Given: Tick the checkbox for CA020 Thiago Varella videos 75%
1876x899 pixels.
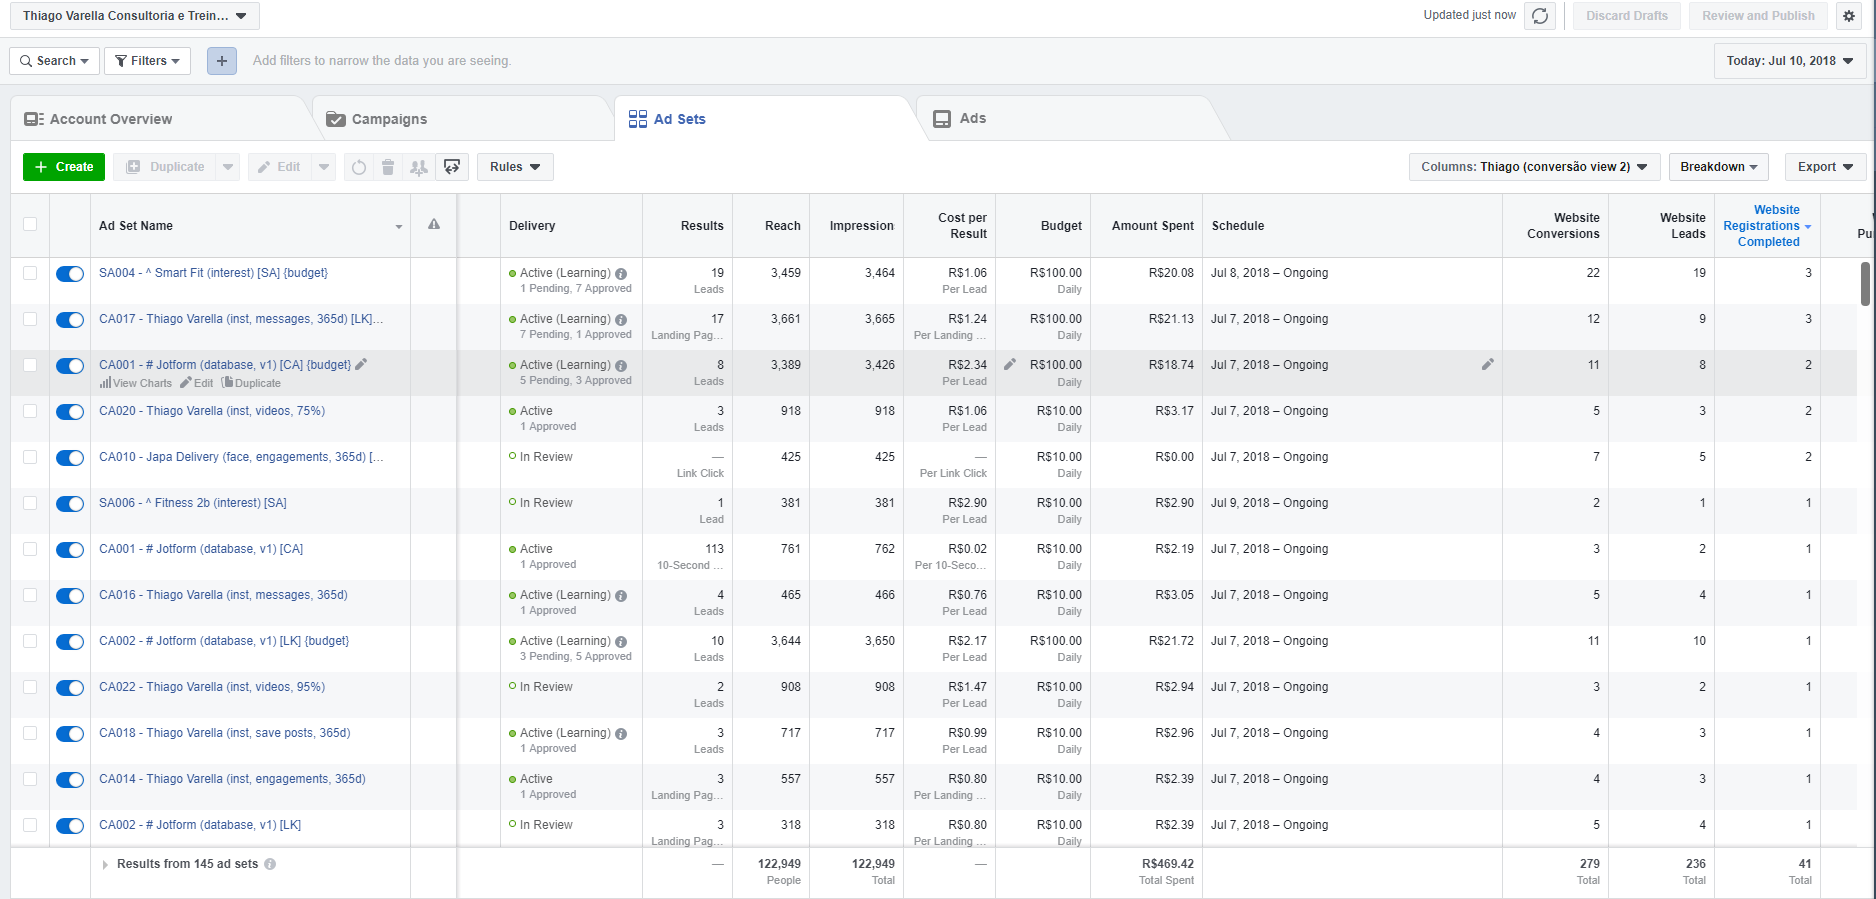Looking at the screenshot, I should pyautogui.click(x=30, y=411).
